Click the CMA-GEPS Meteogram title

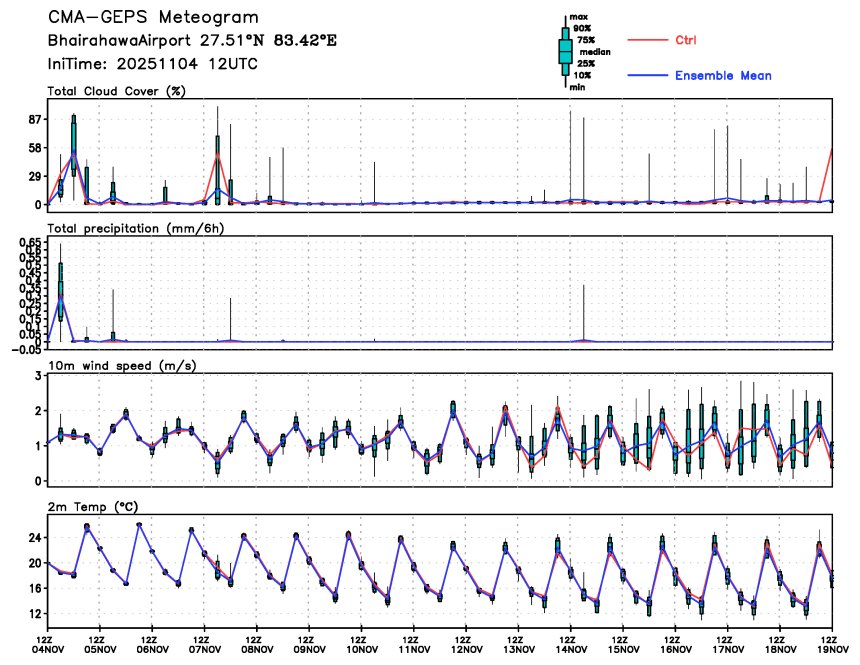pyautogui.click(x=153, y=17)
